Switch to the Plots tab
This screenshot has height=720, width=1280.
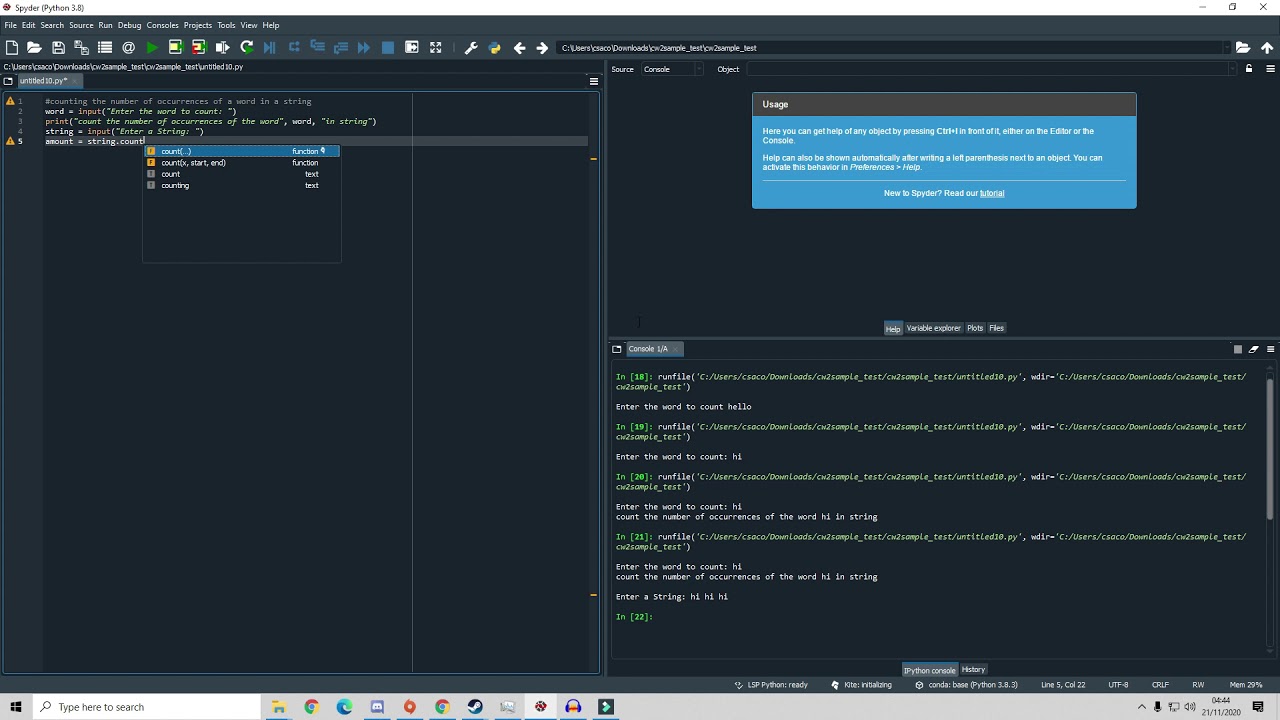(x=975, y=328)
